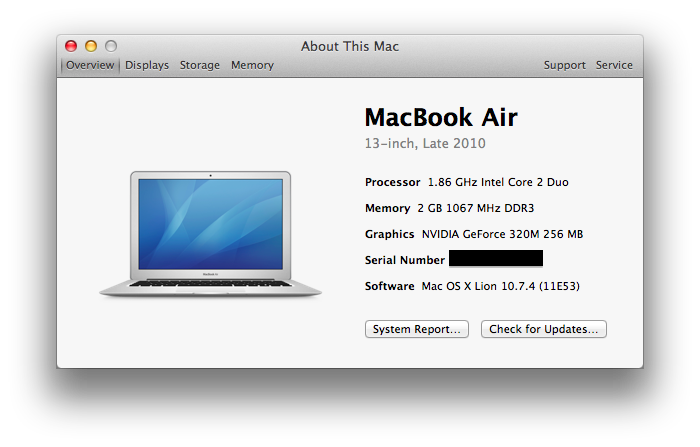The height and width of the screenshot is (447, 700).
Task: Open the Service section
Action: (614, 65)
